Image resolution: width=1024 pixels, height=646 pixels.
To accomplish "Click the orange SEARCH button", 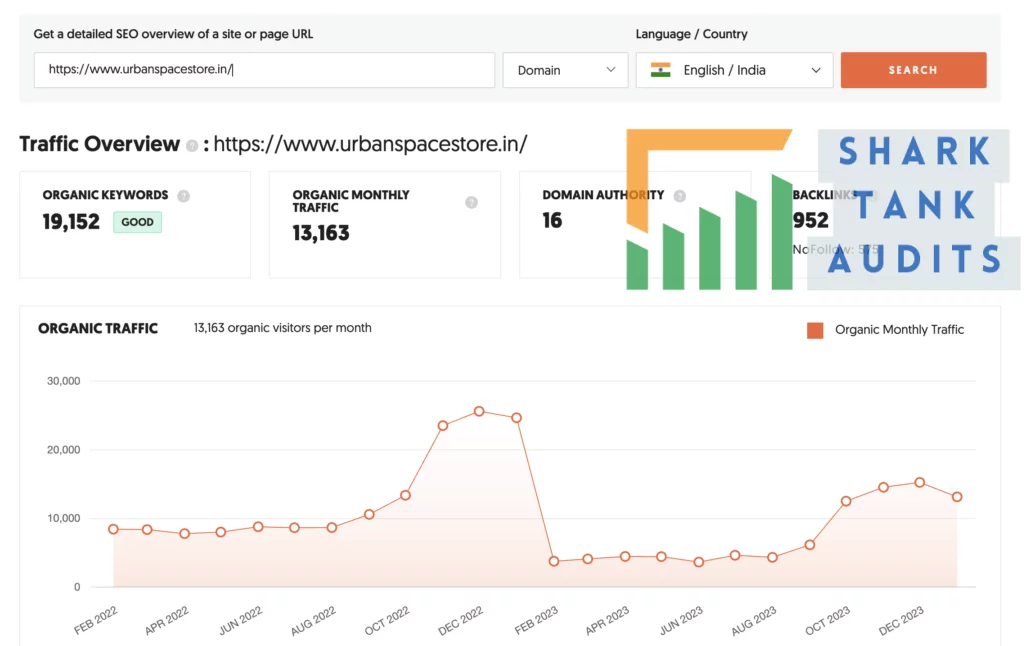I will [913, 70].
